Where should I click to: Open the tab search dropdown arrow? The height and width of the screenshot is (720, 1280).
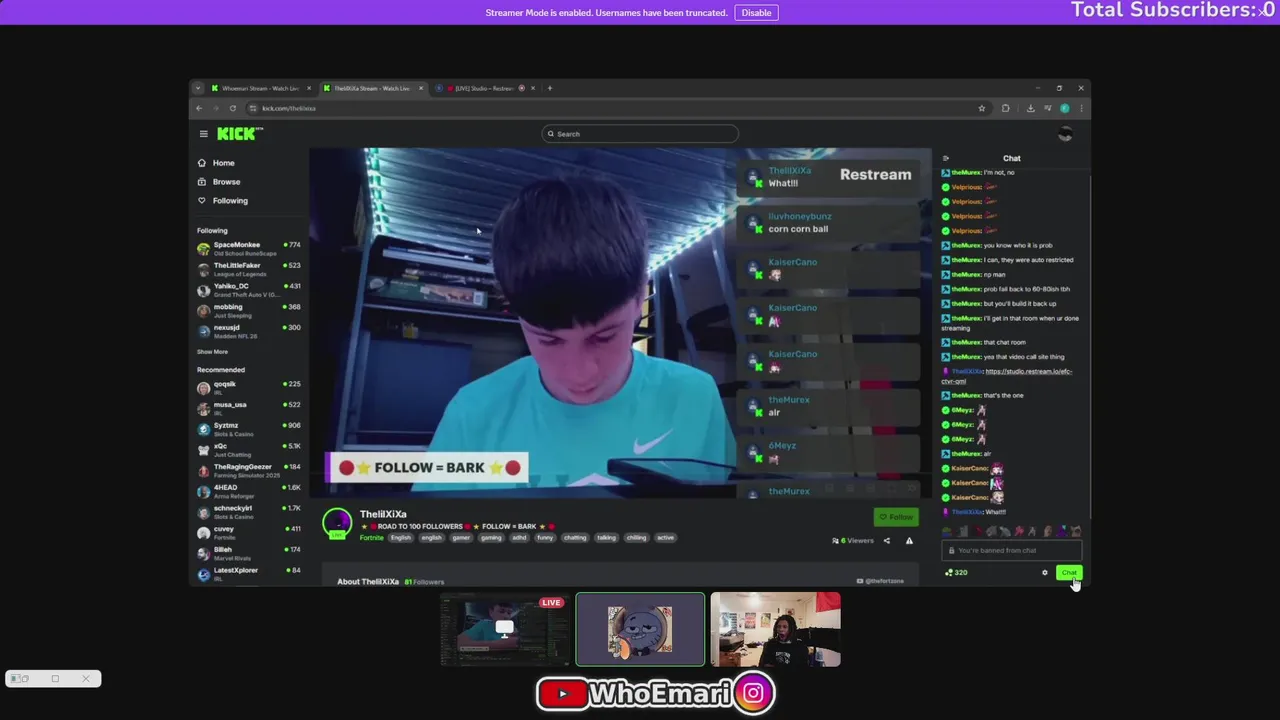coord(198,88)
